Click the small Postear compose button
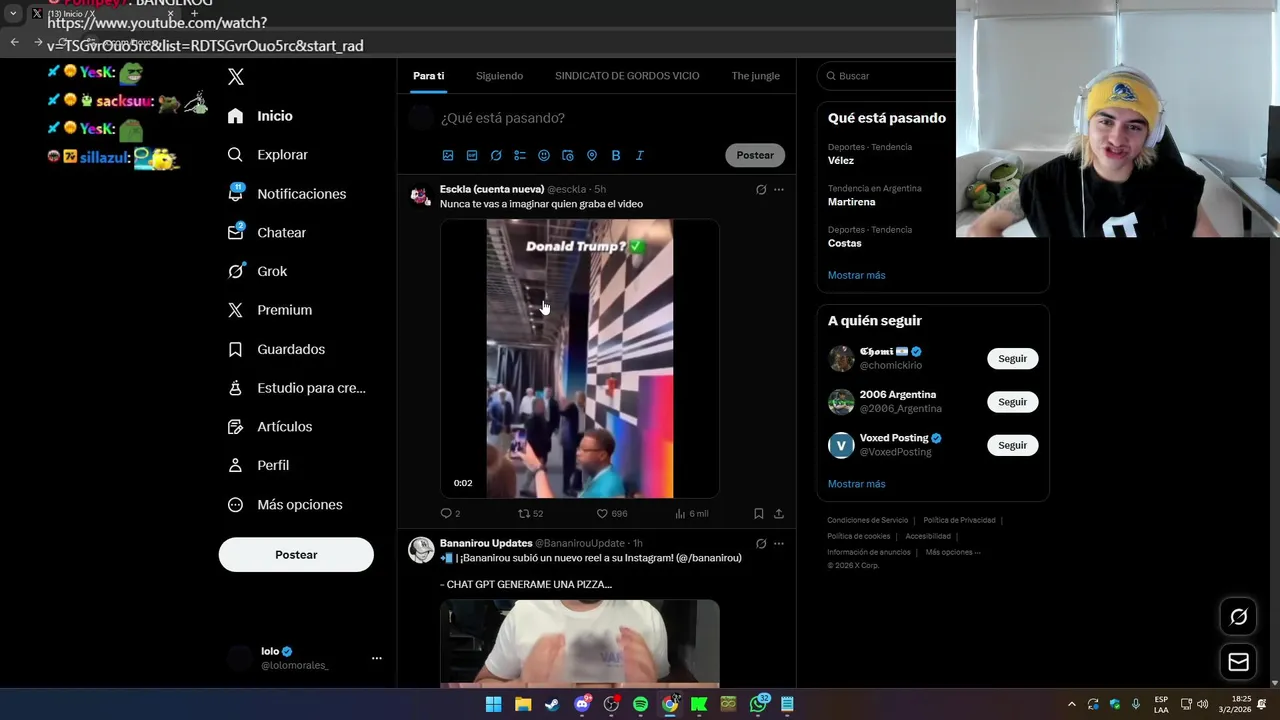The height and width of the screenshot is (720, 1280). pos(755,155)
